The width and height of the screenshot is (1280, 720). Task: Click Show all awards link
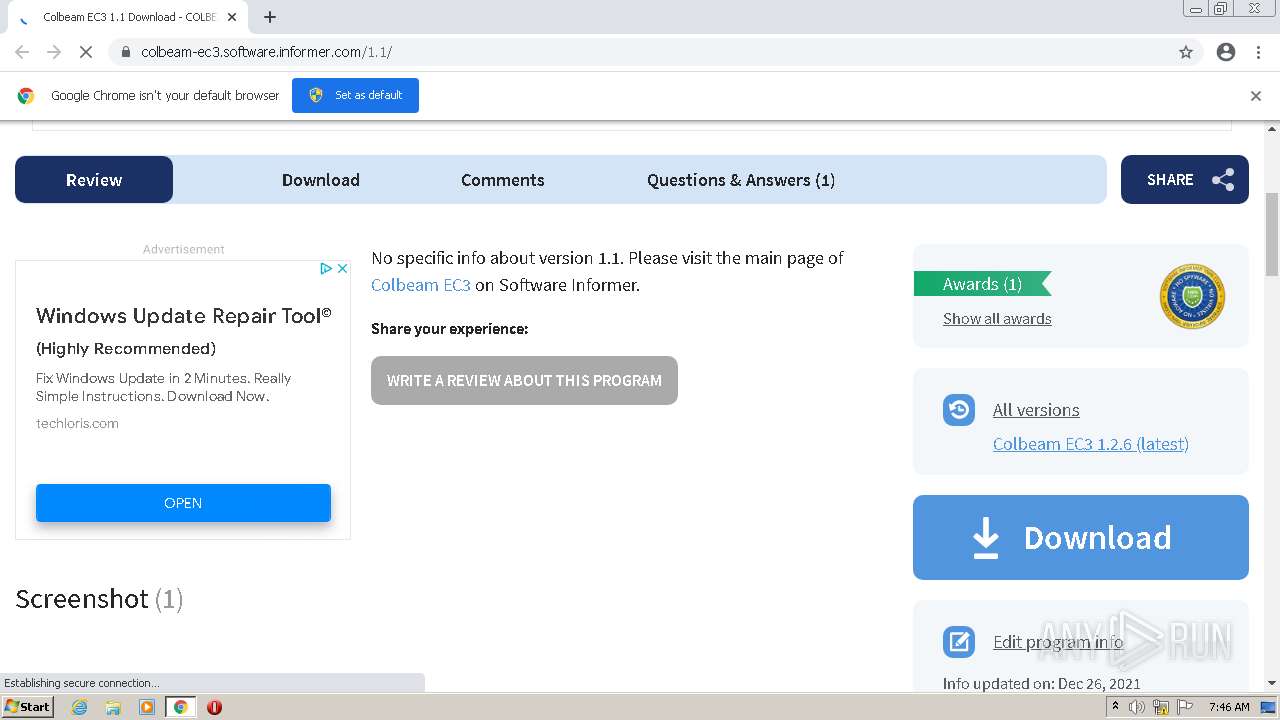997,319
